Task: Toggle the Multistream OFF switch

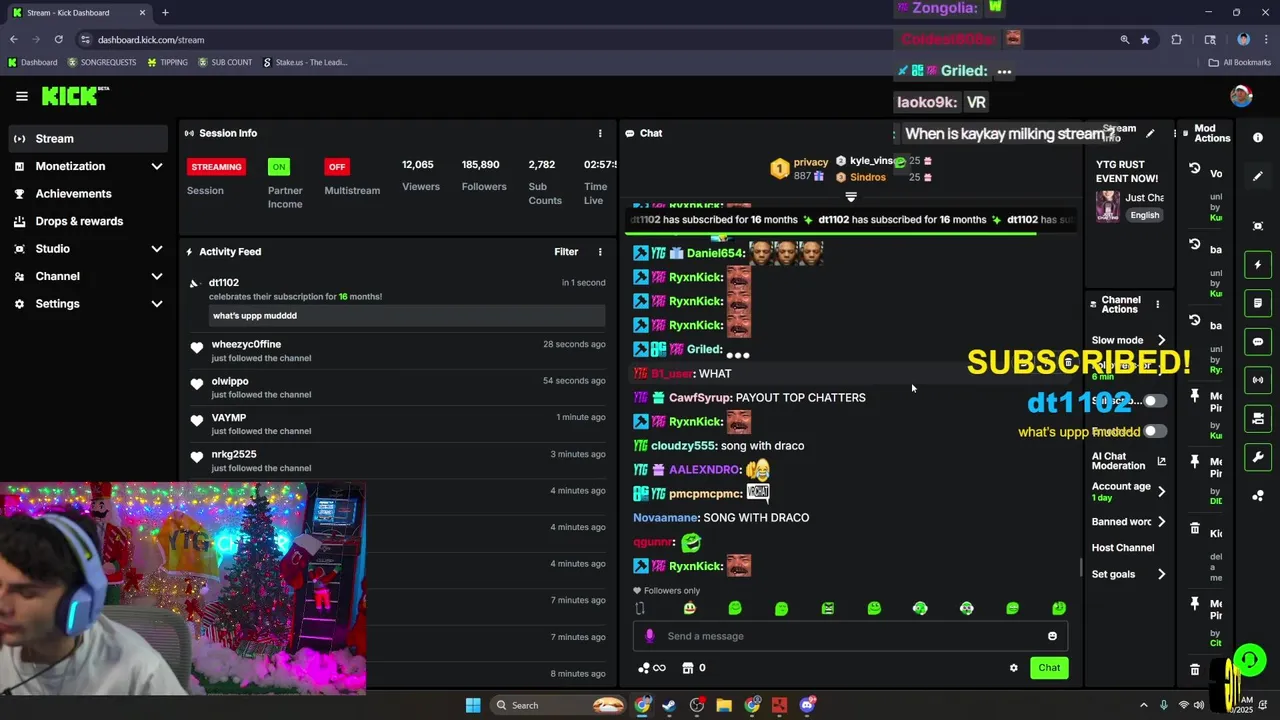Action: click(x=337, y=167)
